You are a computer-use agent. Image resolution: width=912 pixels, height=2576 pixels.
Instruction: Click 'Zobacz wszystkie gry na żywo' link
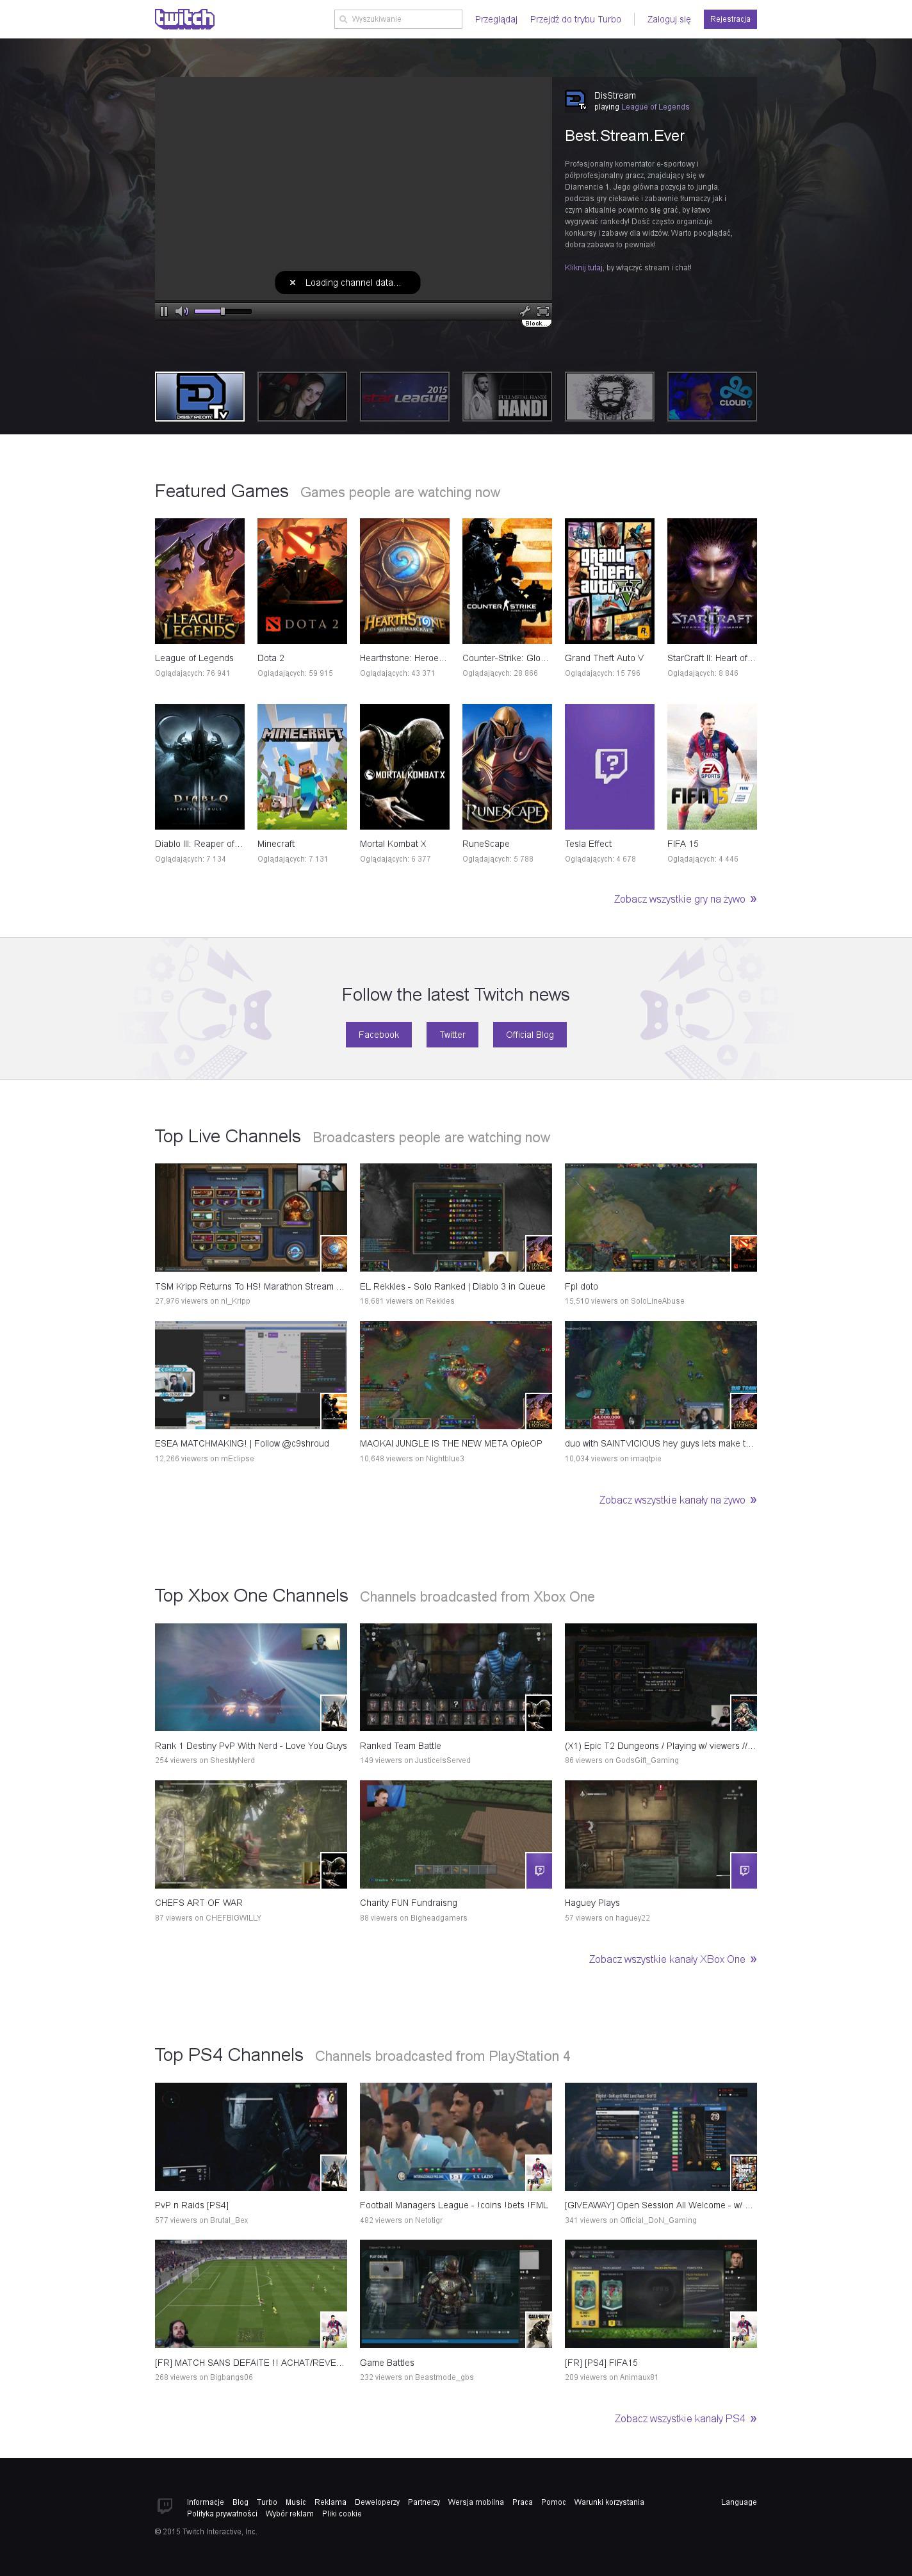coord(685,899)
